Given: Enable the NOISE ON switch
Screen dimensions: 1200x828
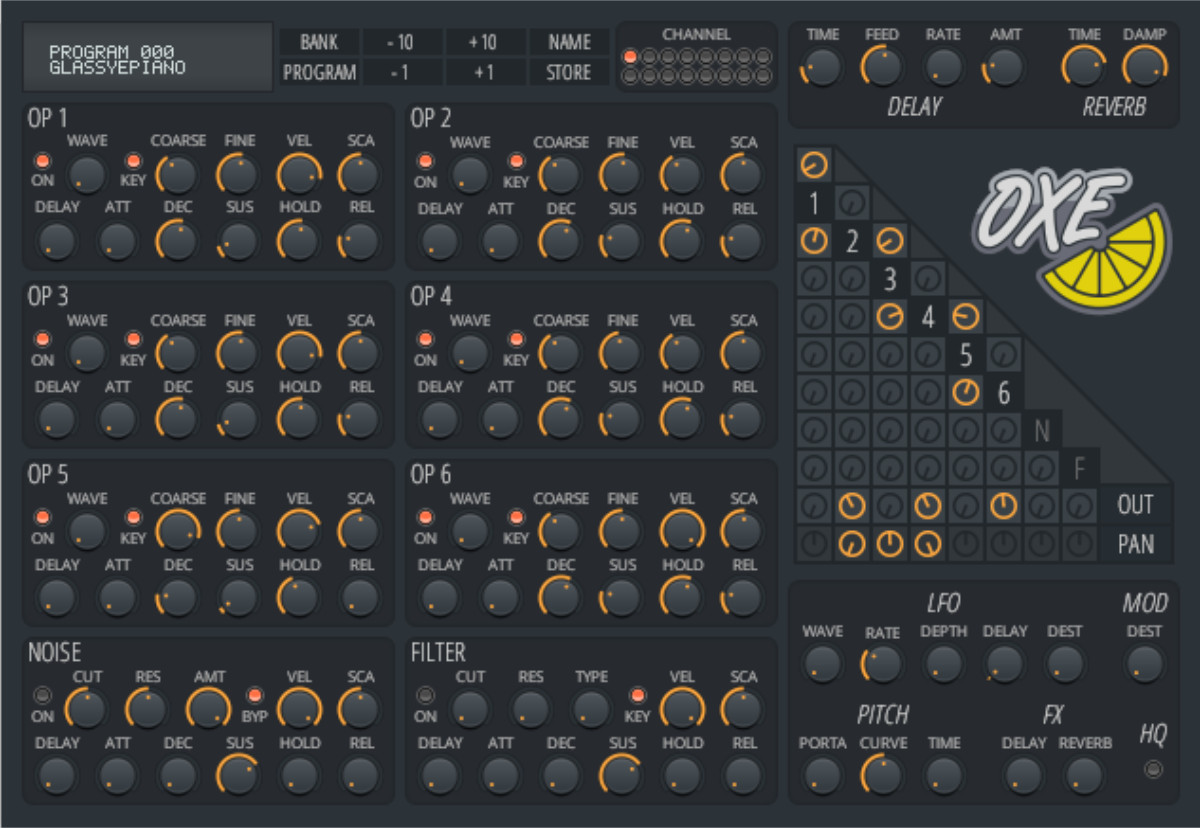Looking at the screenshot, I should [42, 695].
